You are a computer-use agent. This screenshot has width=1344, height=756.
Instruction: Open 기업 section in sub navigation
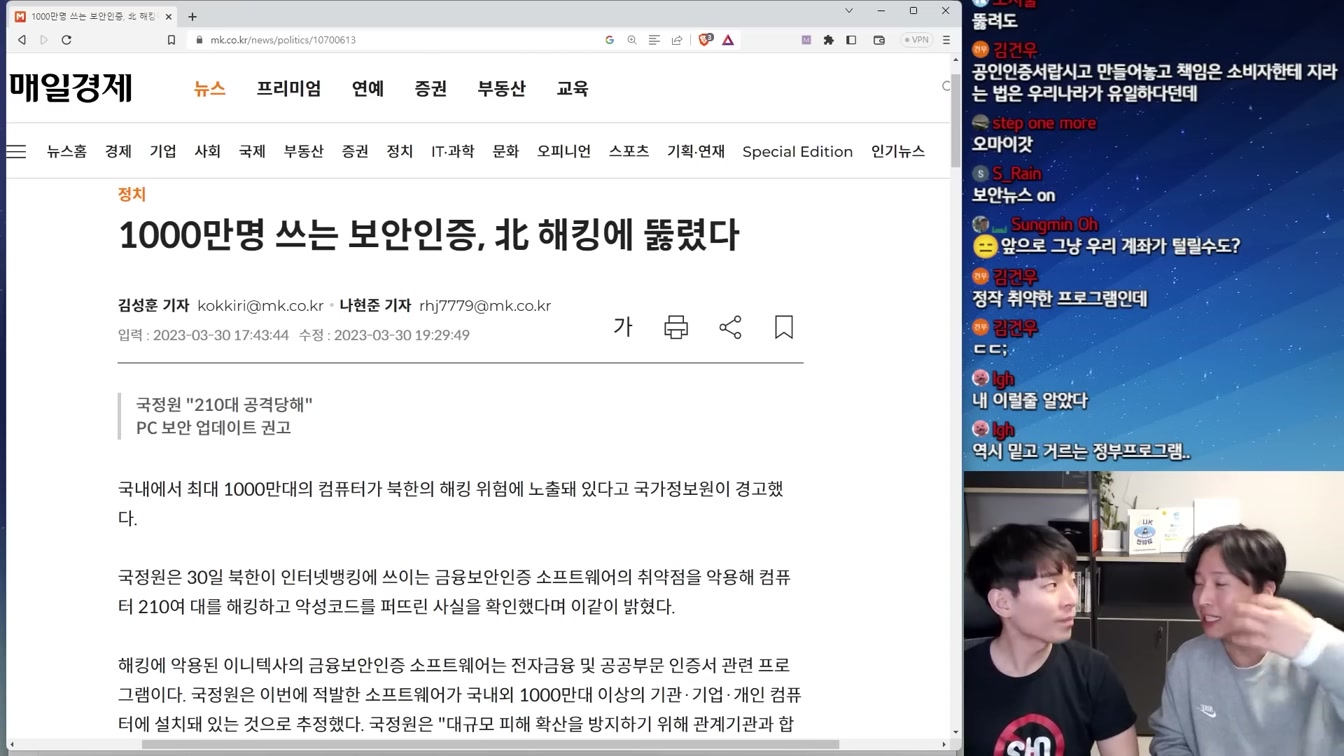pos(163,152)
